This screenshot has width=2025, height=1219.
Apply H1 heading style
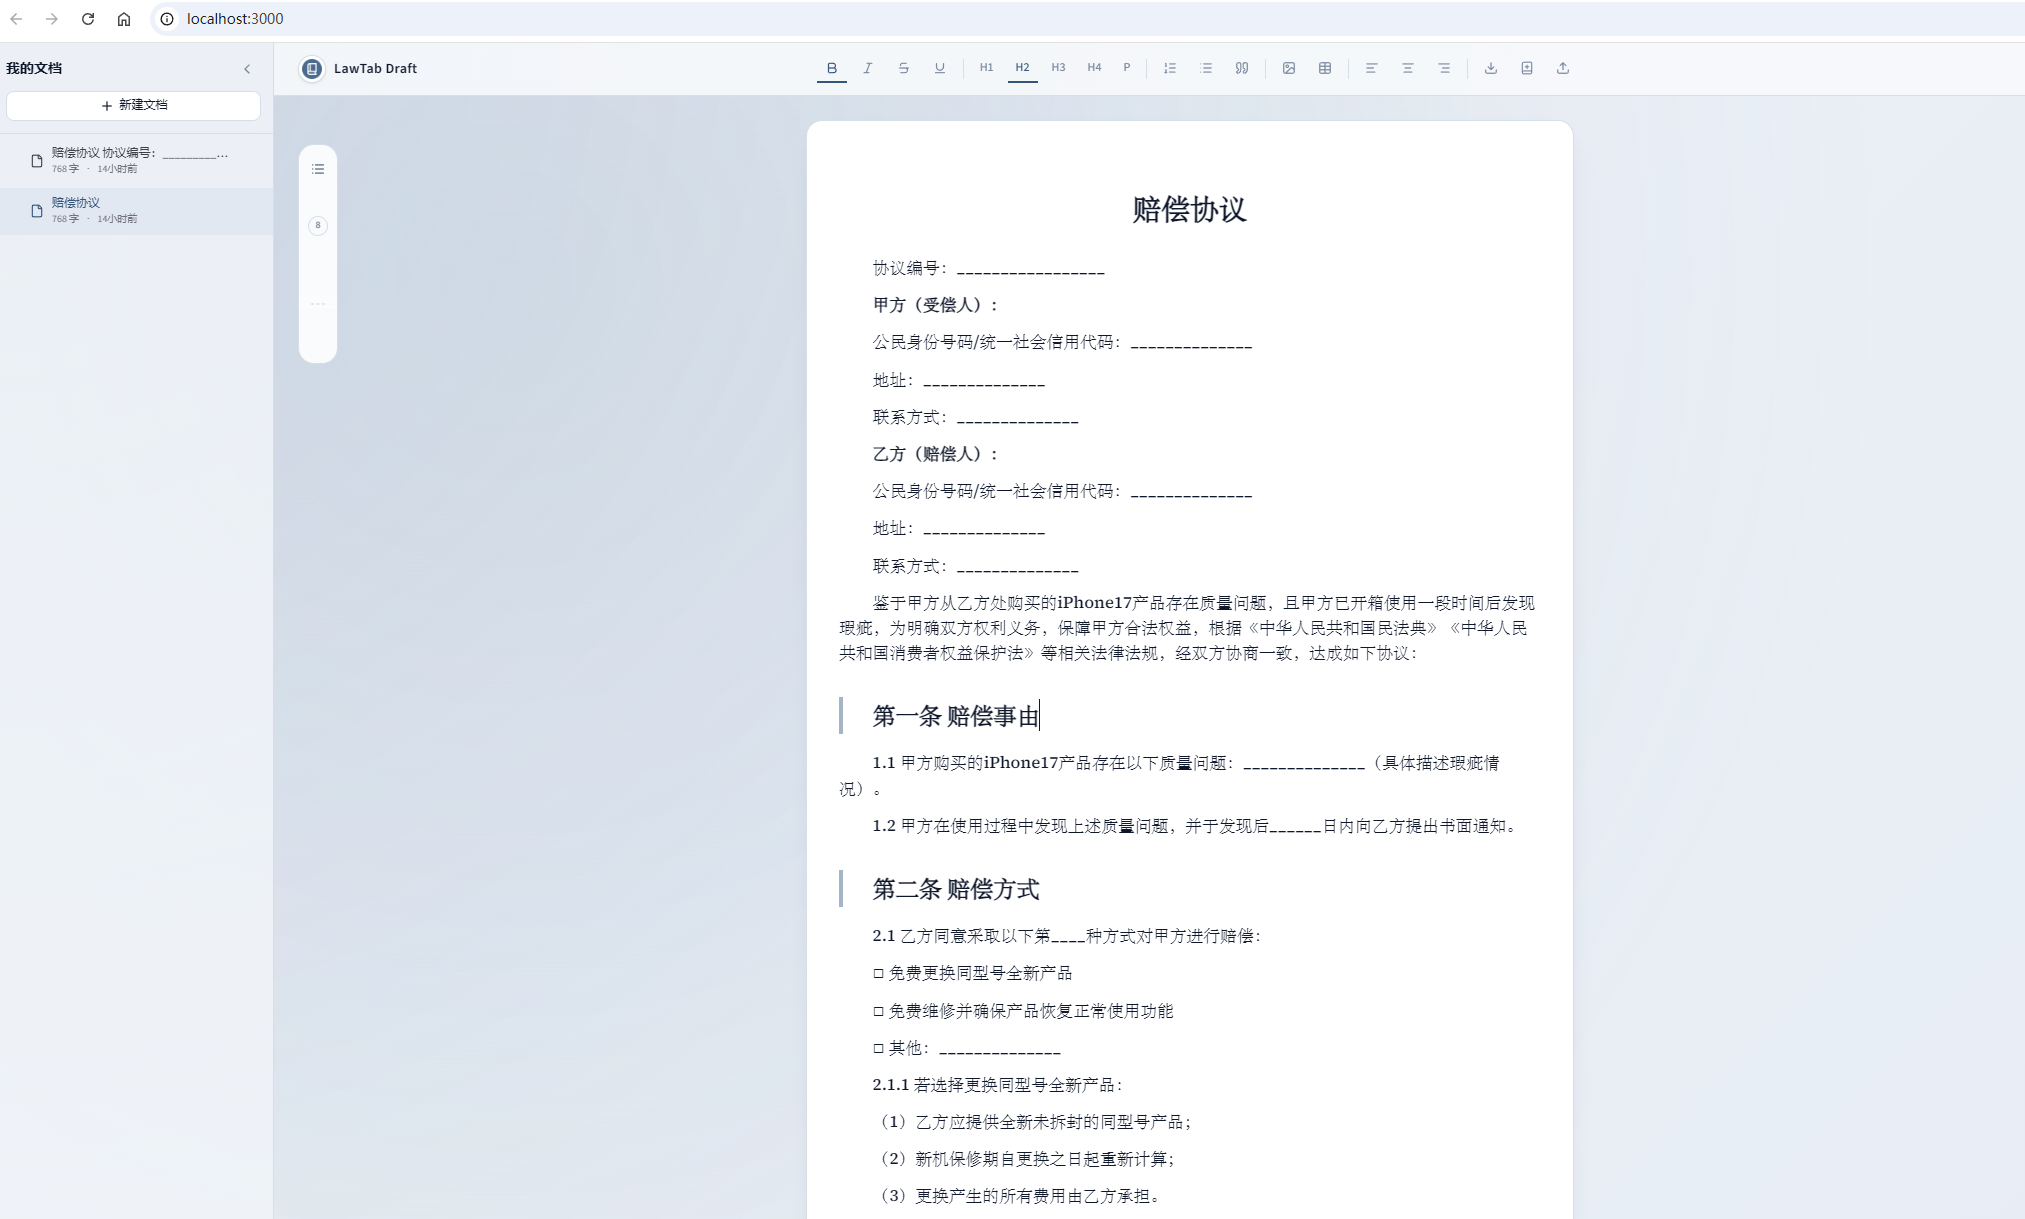[986, 68]
